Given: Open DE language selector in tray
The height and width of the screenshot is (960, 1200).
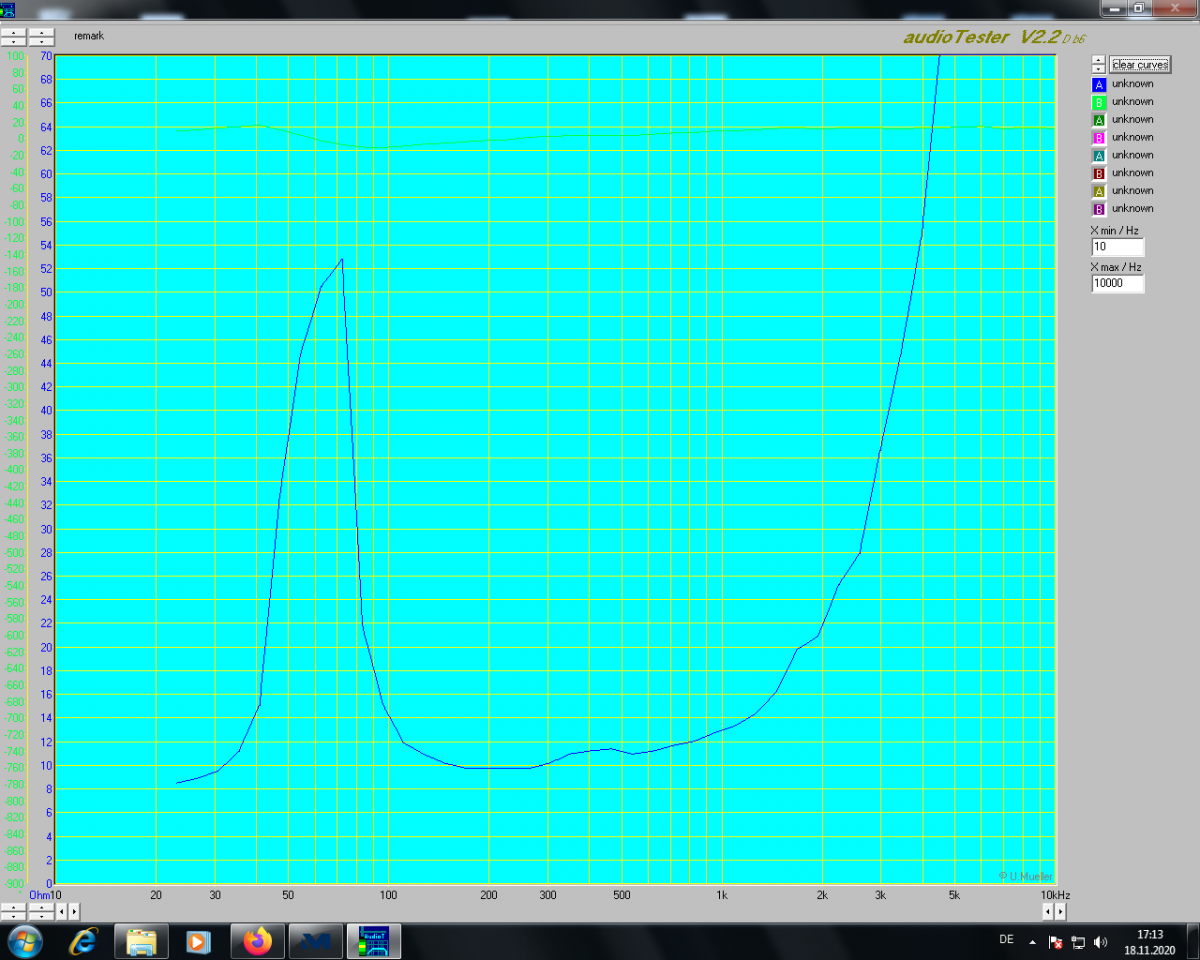Looking at the screenshot, I should [x=1006, y=940].
